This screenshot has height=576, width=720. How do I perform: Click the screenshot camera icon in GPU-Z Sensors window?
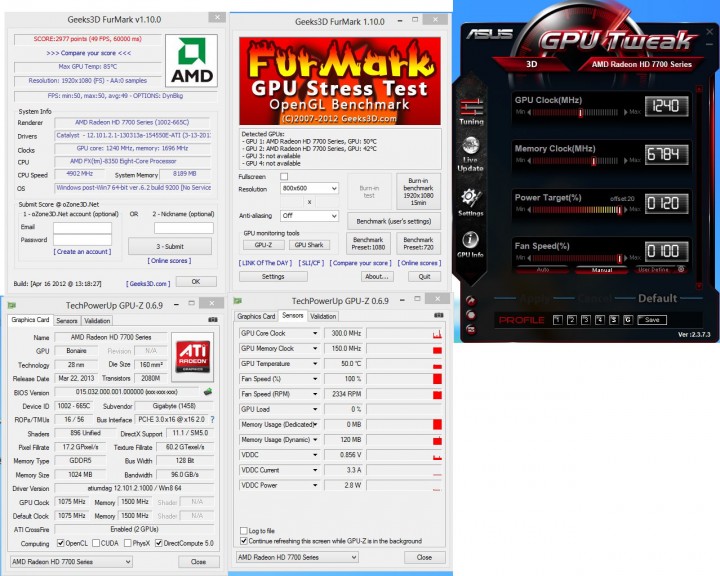click(x=439, y=315)
